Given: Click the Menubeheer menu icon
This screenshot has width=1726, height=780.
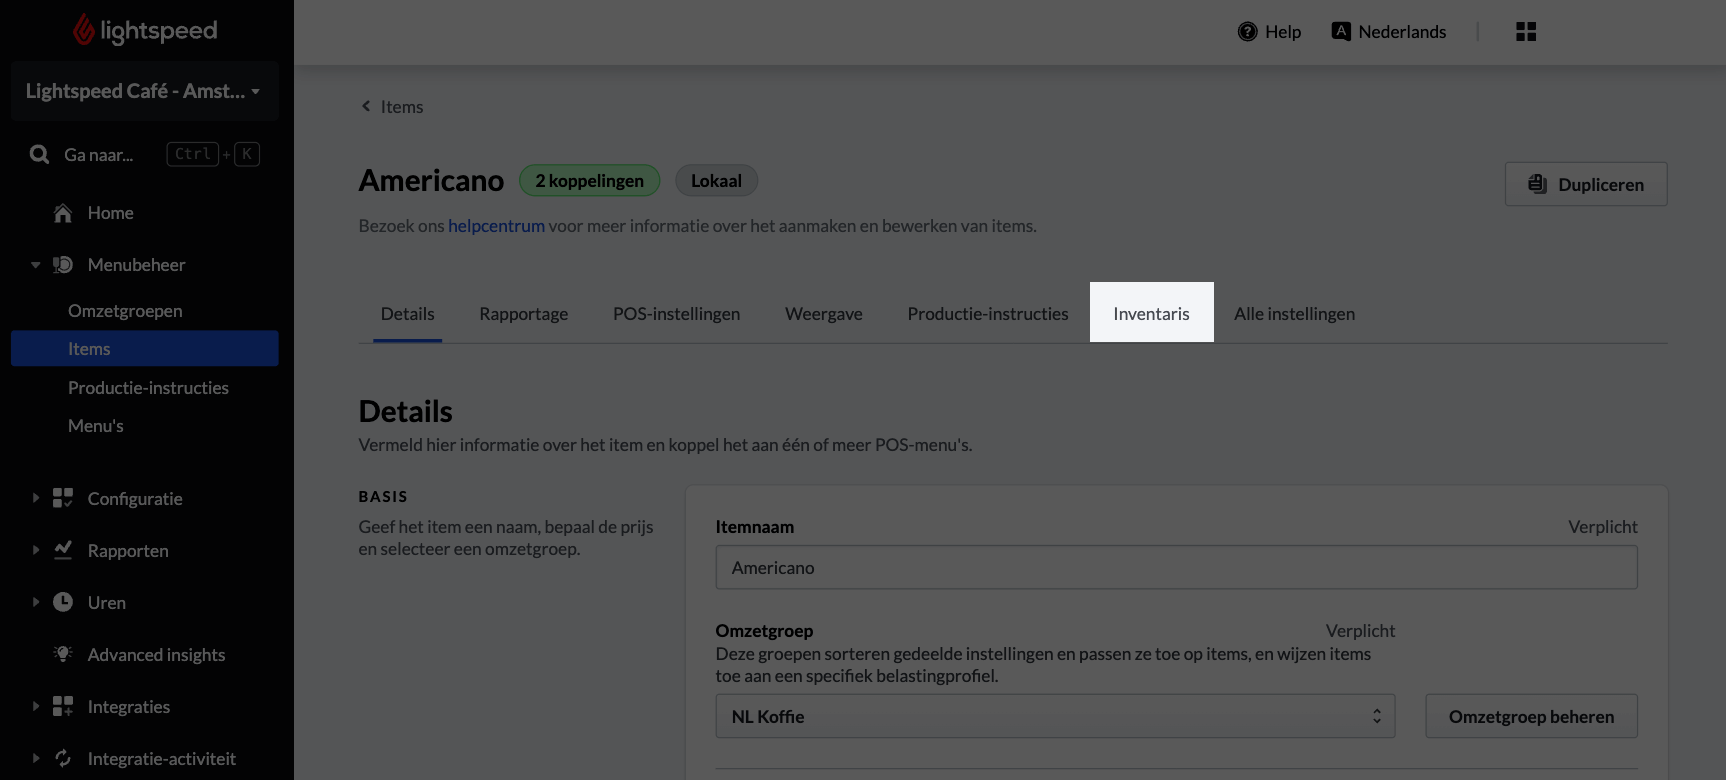Looking at the screenshot, I should pyautogui.click(x=63, y=265).
